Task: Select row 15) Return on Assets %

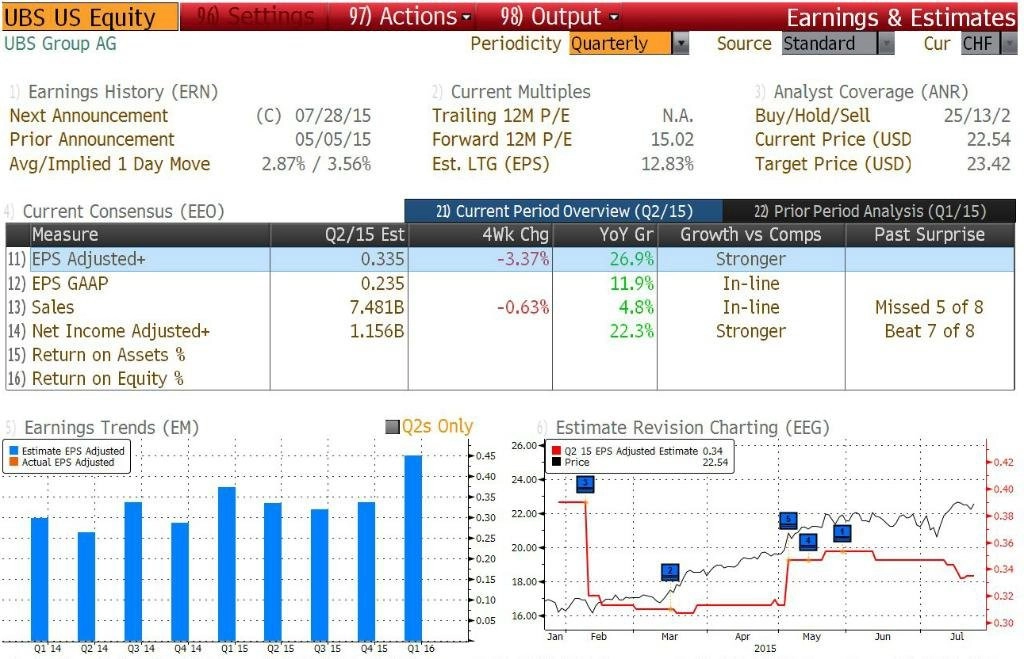Action: coord(510,355)
